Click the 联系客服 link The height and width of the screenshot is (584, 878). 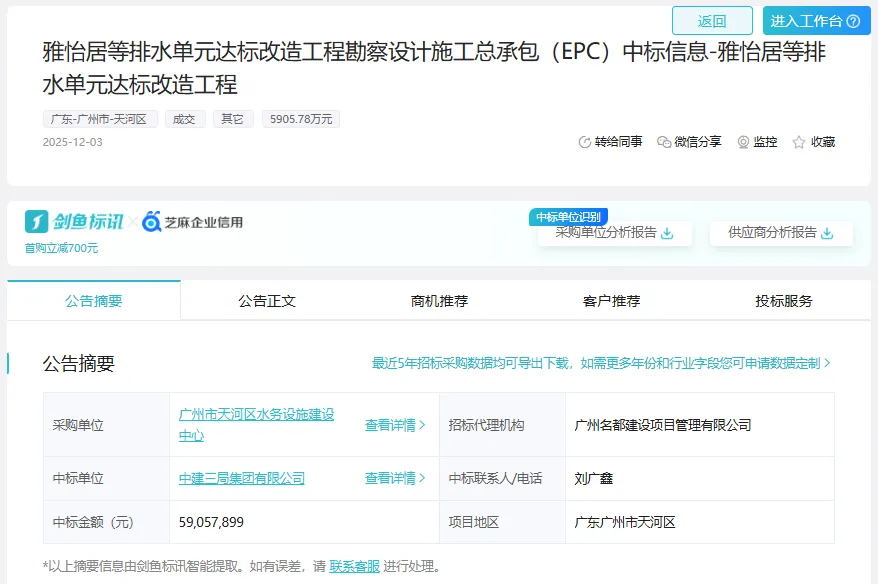click(x=354, y=566)
